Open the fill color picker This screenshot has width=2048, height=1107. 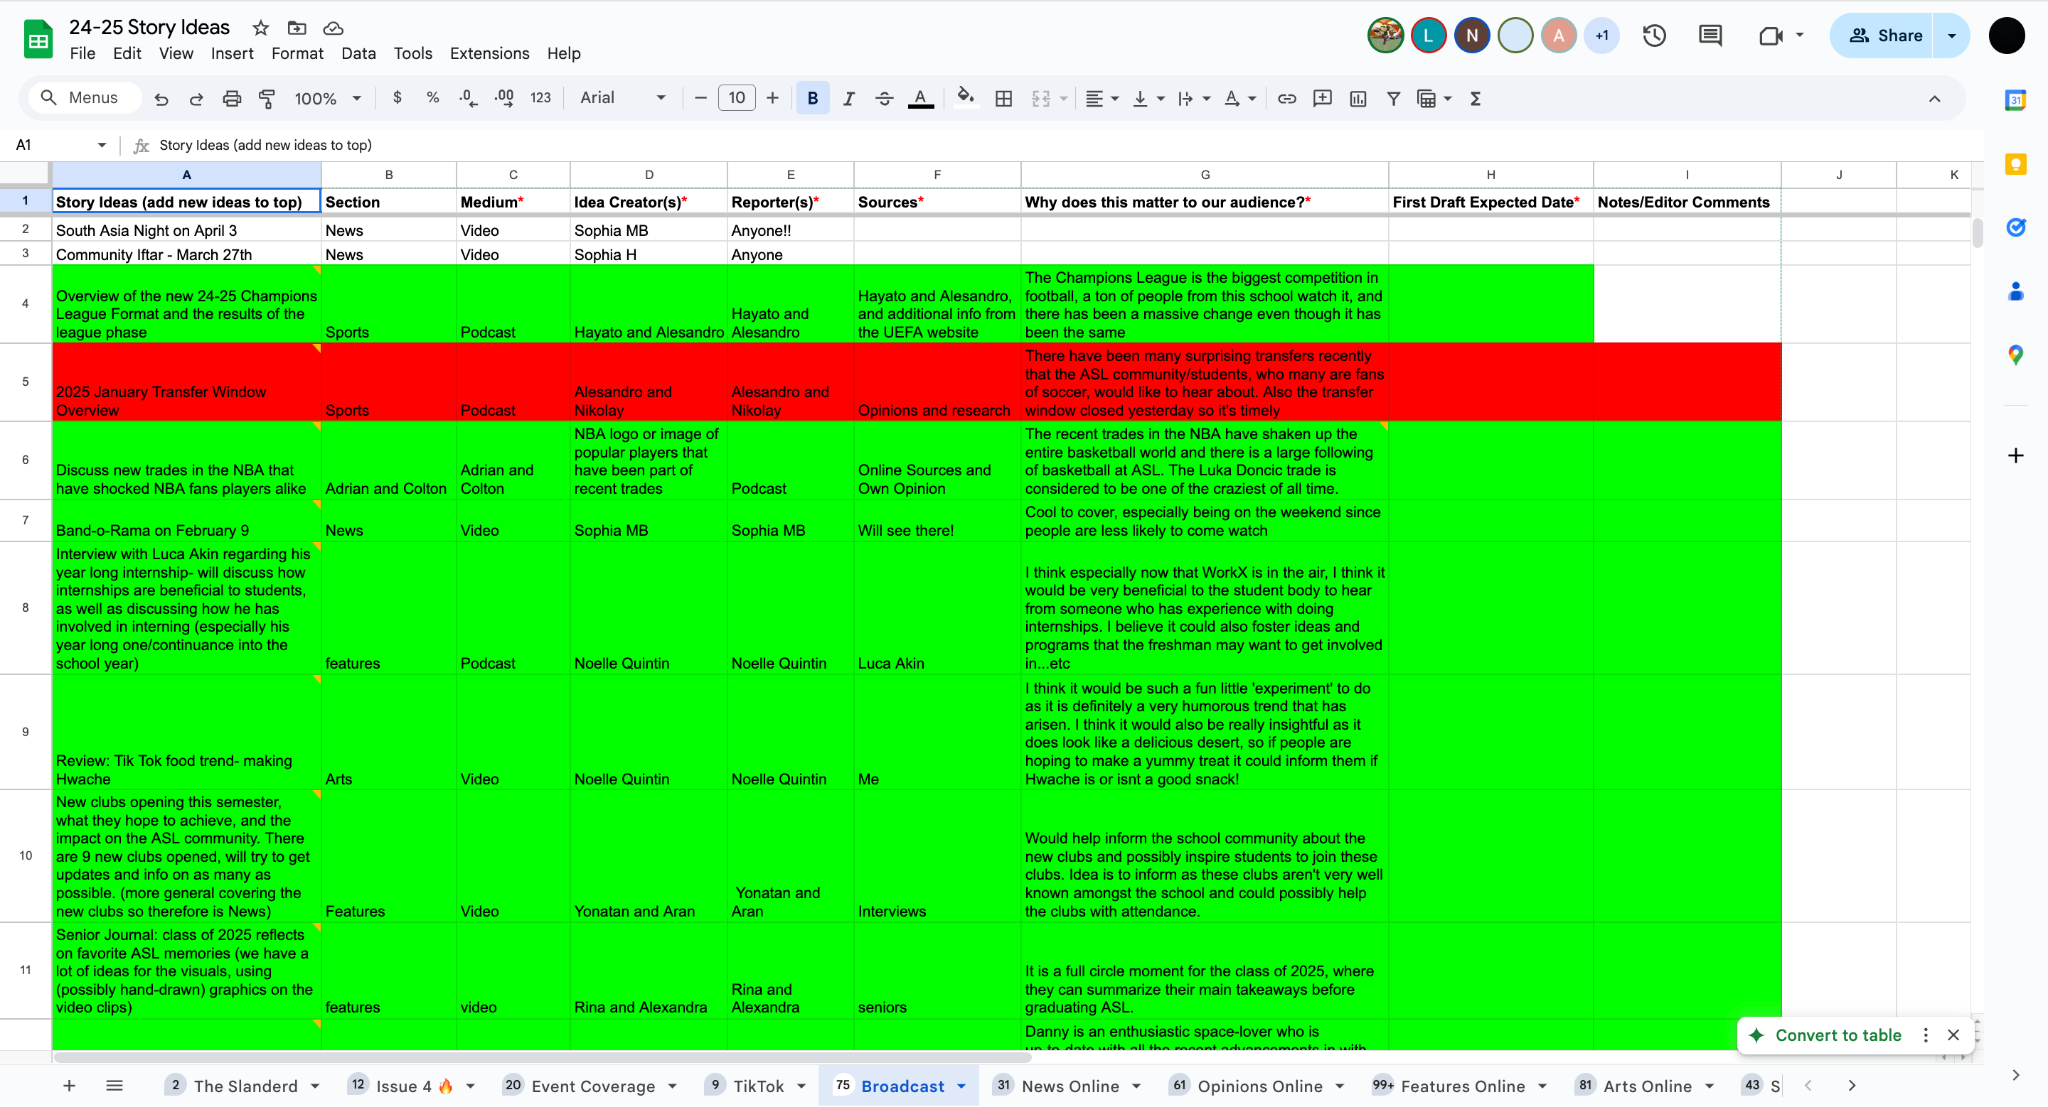point(965,98)
